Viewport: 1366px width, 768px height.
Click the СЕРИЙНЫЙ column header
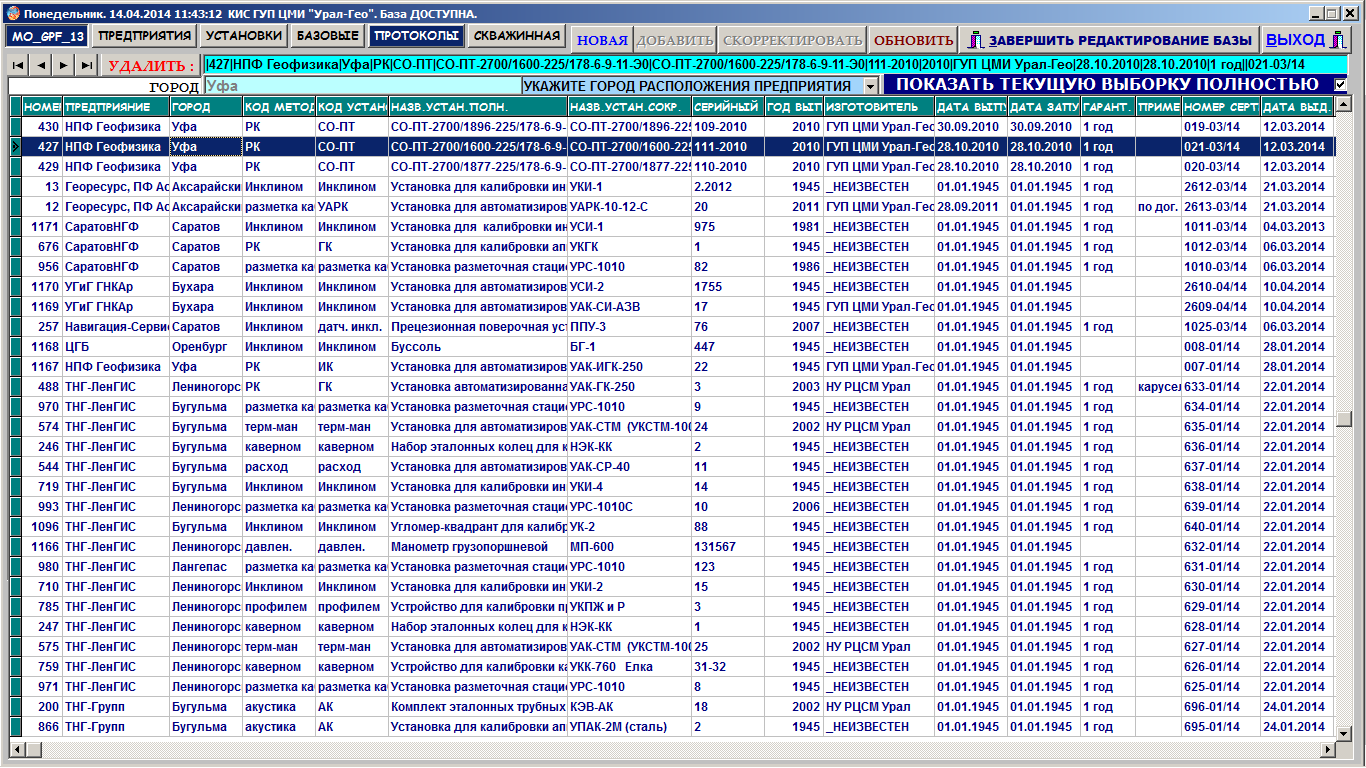(x=728, y=106)
